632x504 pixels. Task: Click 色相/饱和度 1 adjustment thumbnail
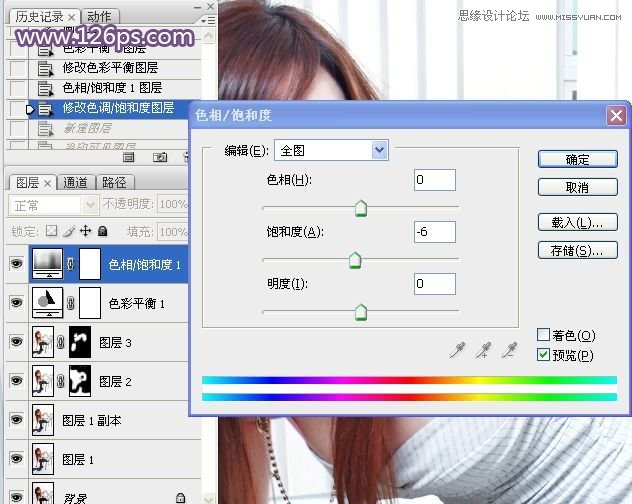(x=48, y=264)
